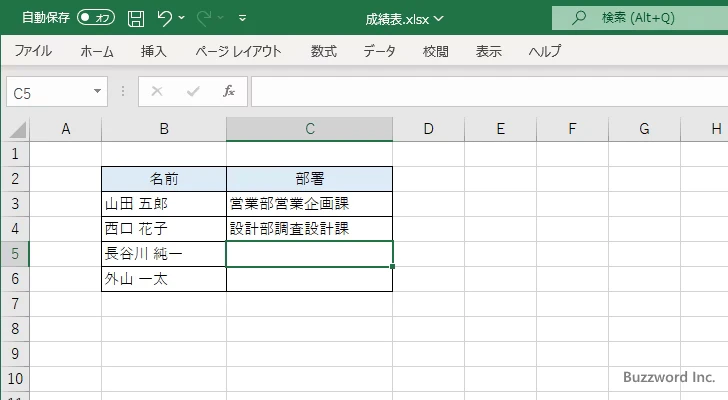The image size is (728, 400).
Task: Select the cell containing 営業部営業企画課
Action: [310, 204]
